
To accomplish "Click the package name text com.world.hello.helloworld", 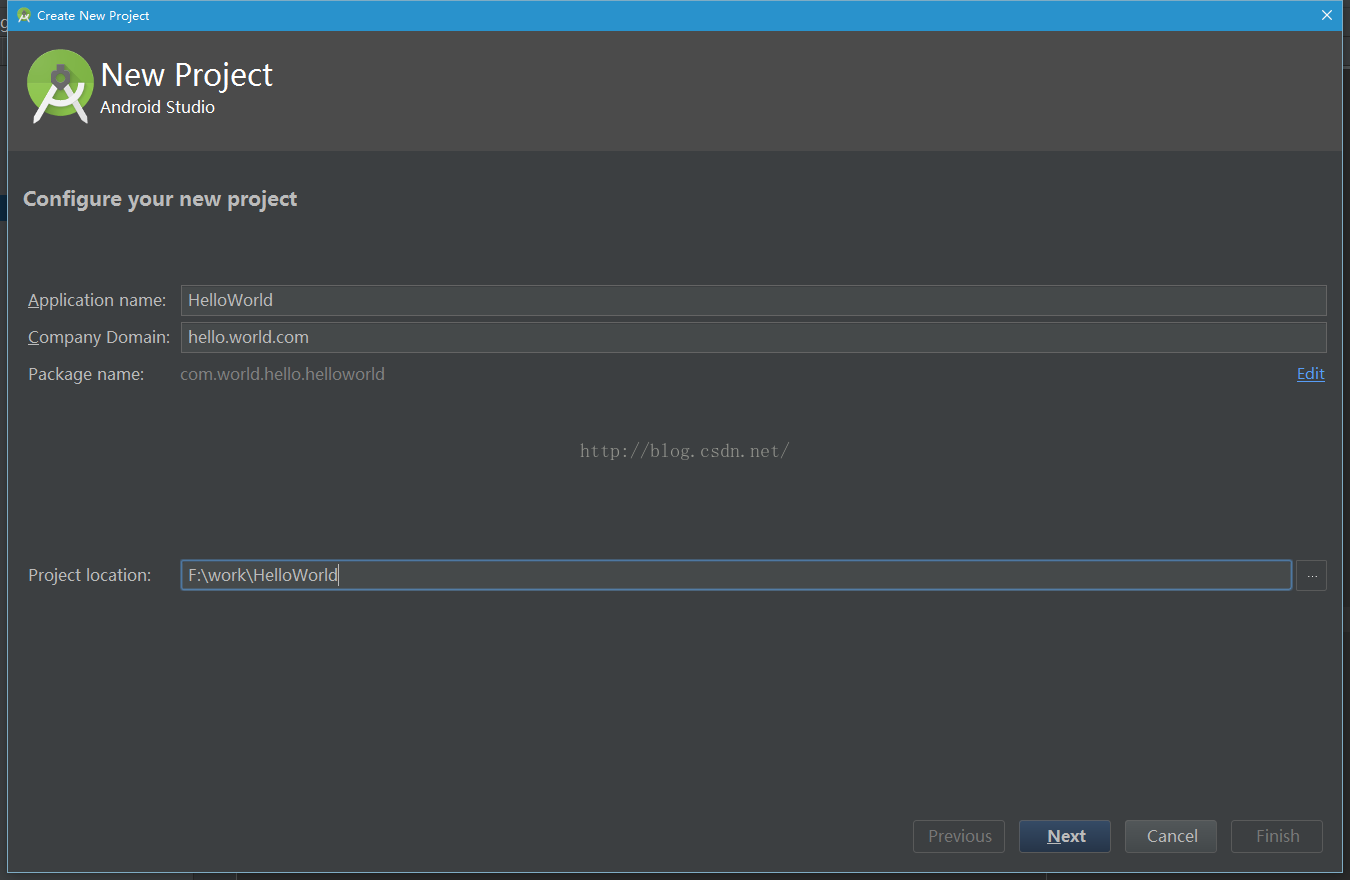I will 282,374.
